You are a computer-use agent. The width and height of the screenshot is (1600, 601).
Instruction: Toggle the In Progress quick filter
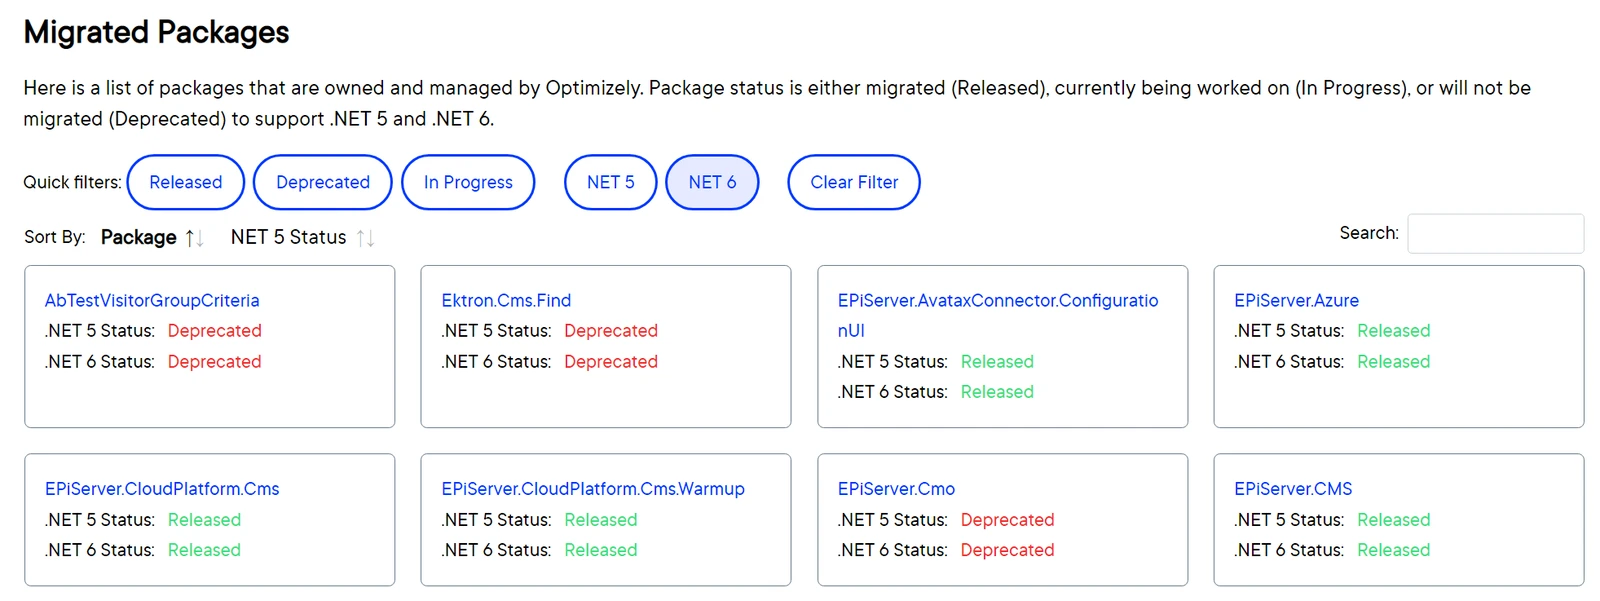[x=468, y=182]
